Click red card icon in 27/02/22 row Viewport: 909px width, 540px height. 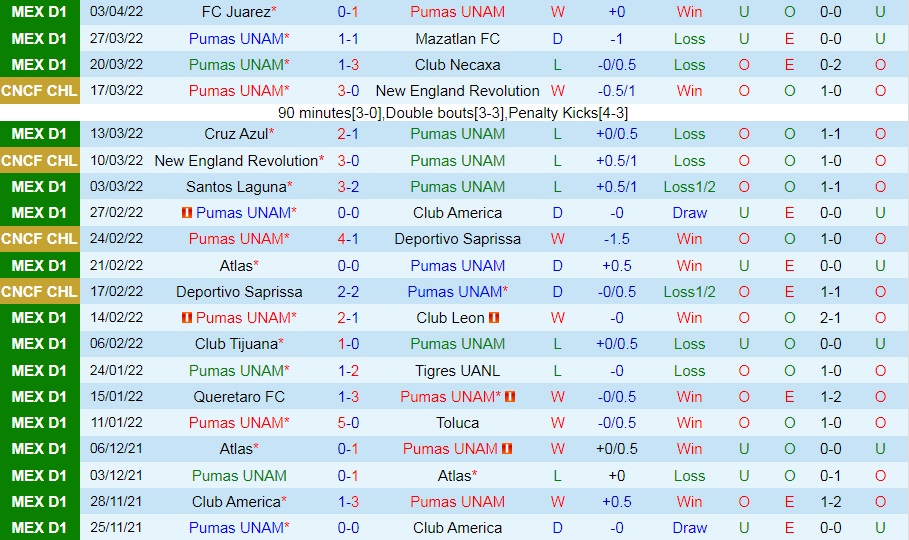pyautogui.click(x=186, y=213)
